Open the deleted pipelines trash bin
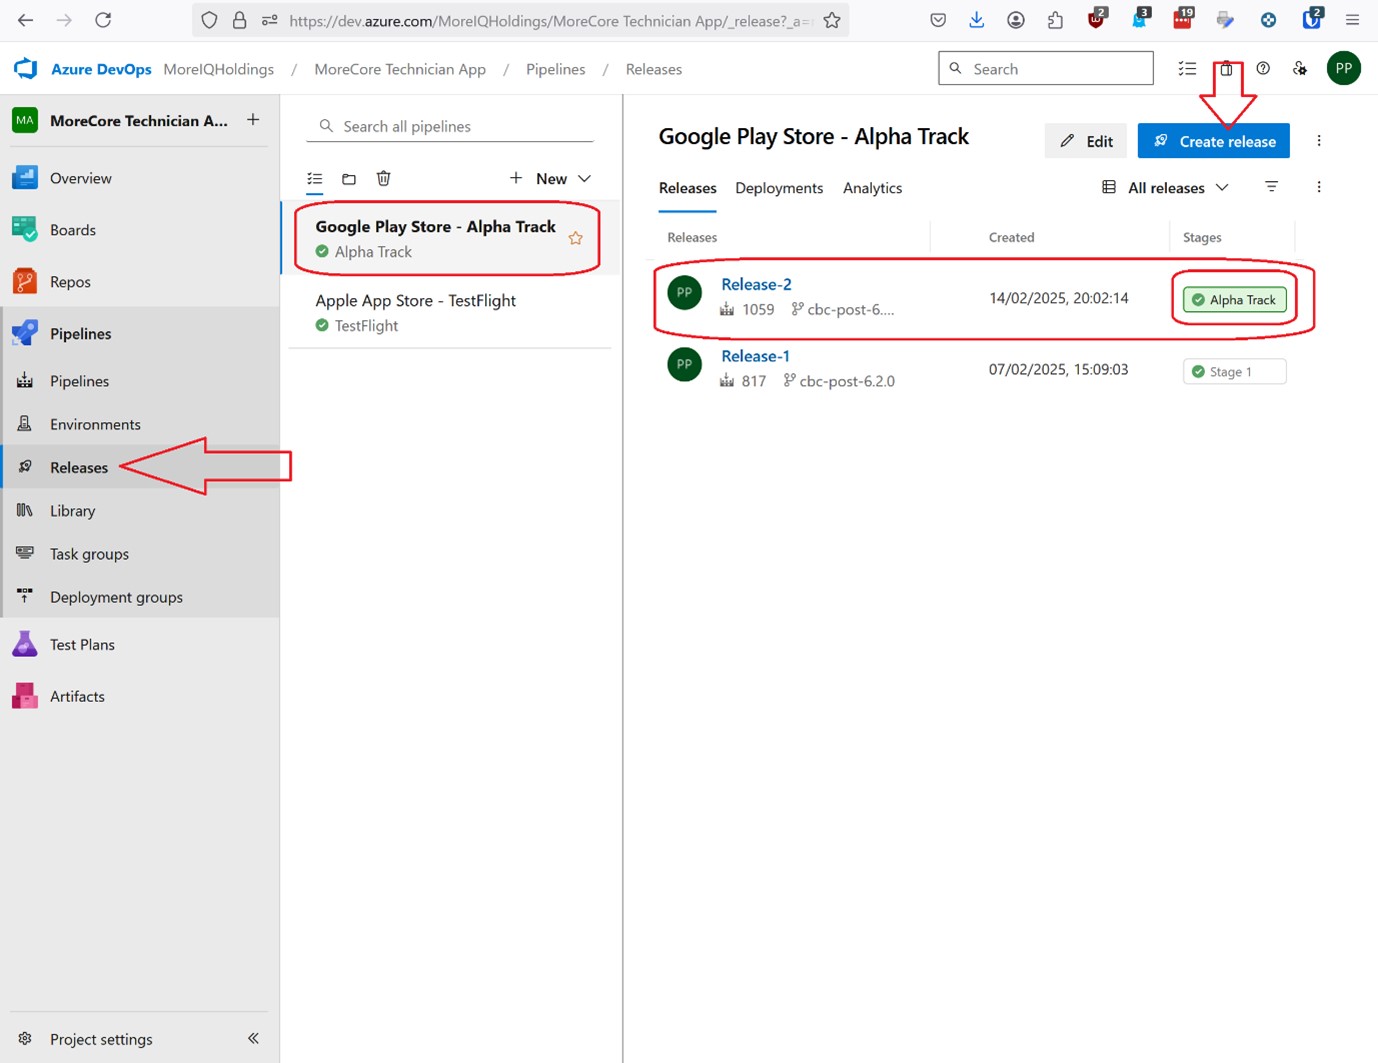This screenshot has height=1063, width=1378. (384, 178)
